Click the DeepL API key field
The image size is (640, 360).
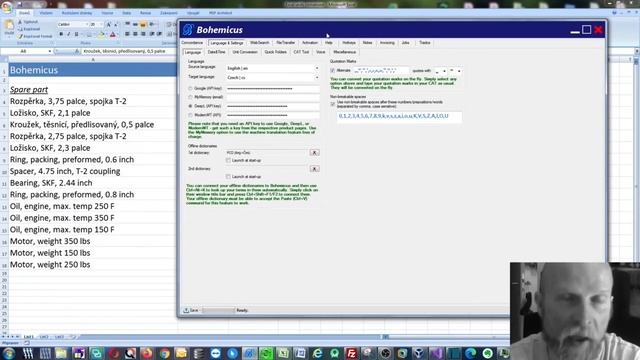coord(273,106)
